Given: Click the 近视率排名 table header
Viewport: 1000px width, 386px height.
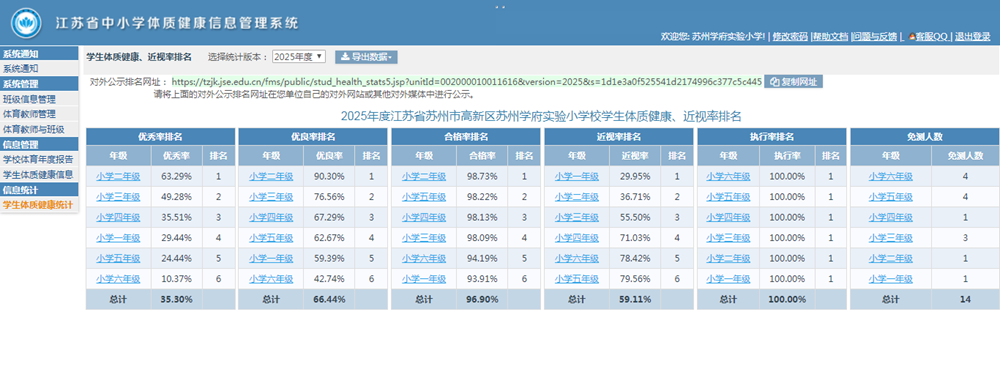Looking at the screenshot, I should point(619,137).
